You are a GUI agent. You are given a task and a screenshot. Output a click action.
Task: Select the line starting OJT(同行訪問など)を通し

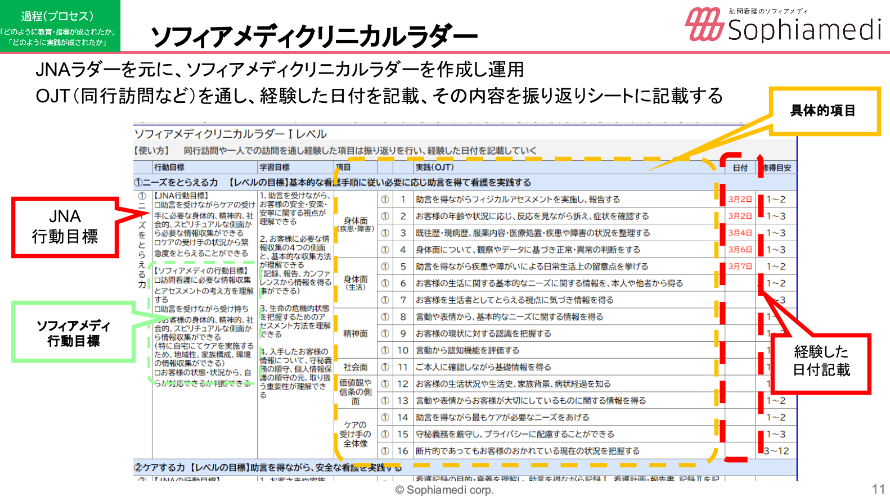coord(379,95)
